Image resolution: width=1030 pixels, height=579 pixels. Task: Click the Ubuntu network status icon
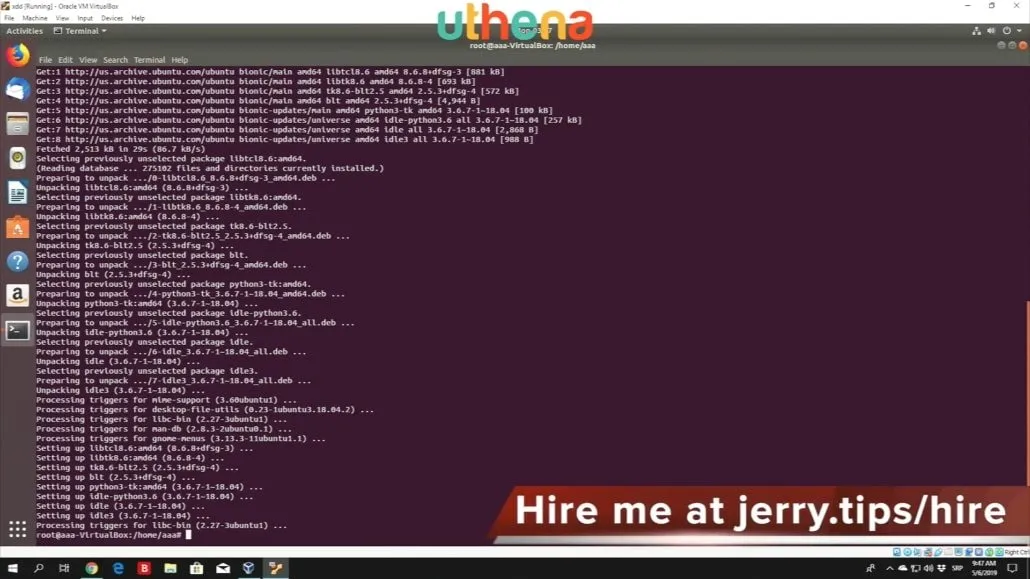(x=976, y=31)
